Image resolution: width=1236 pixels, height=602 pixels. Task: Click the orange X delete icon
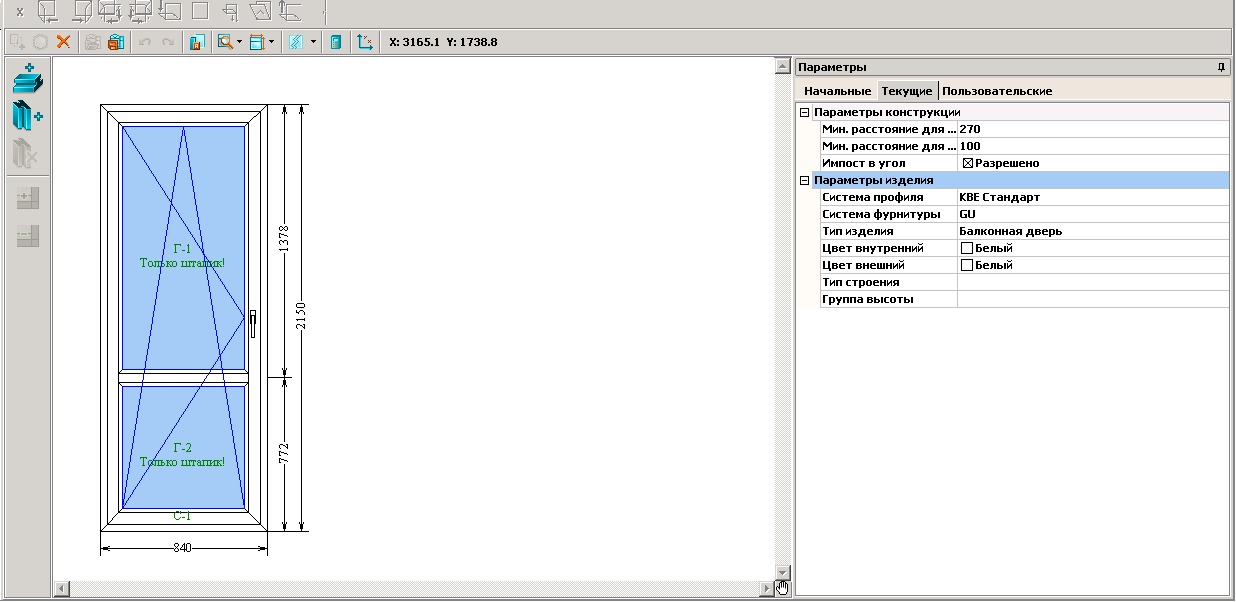(63, 42)
